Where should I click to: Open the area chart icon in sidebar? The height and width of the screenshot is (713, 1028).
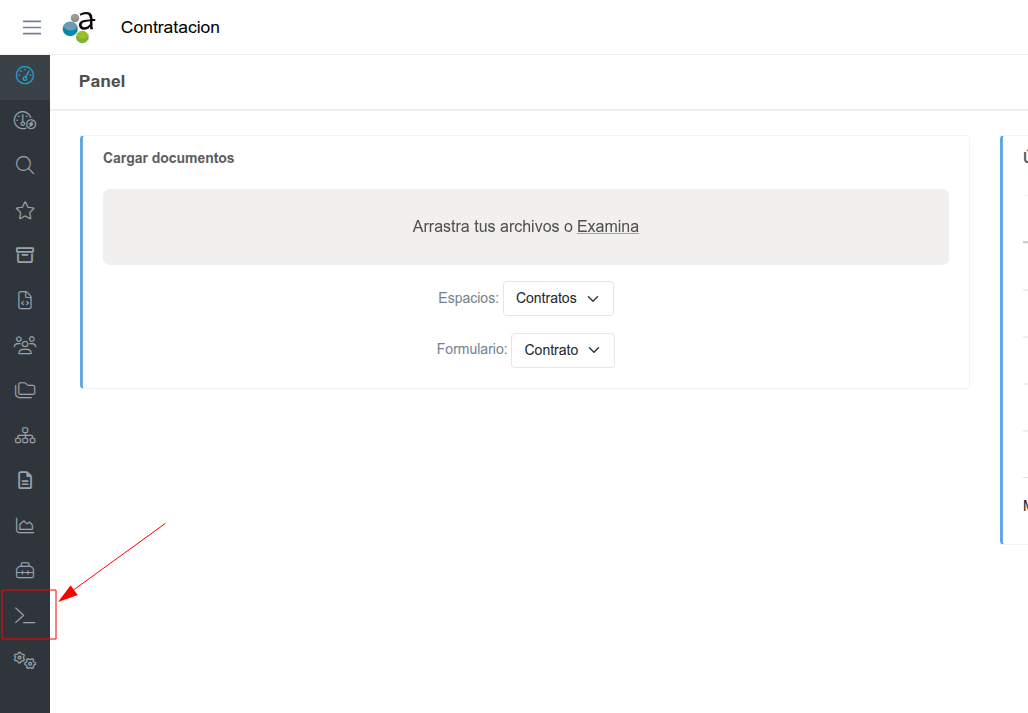25,525
